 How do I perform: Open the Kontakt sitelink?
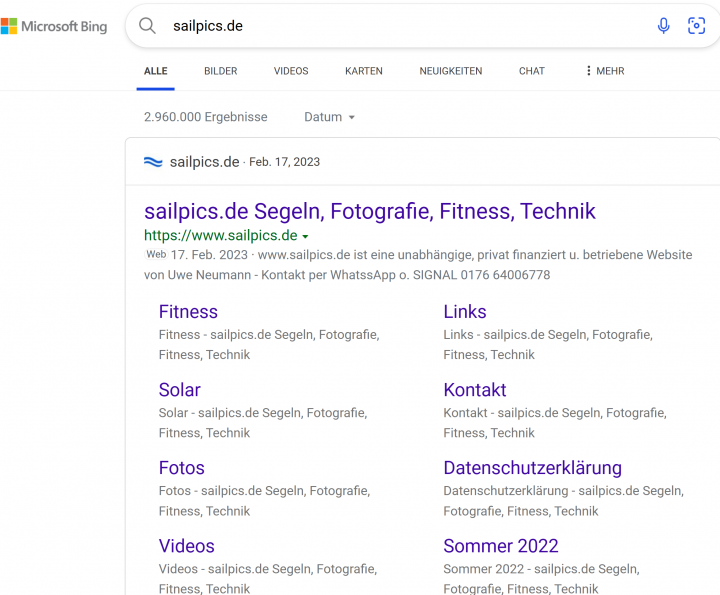click(x=475, y=390)
